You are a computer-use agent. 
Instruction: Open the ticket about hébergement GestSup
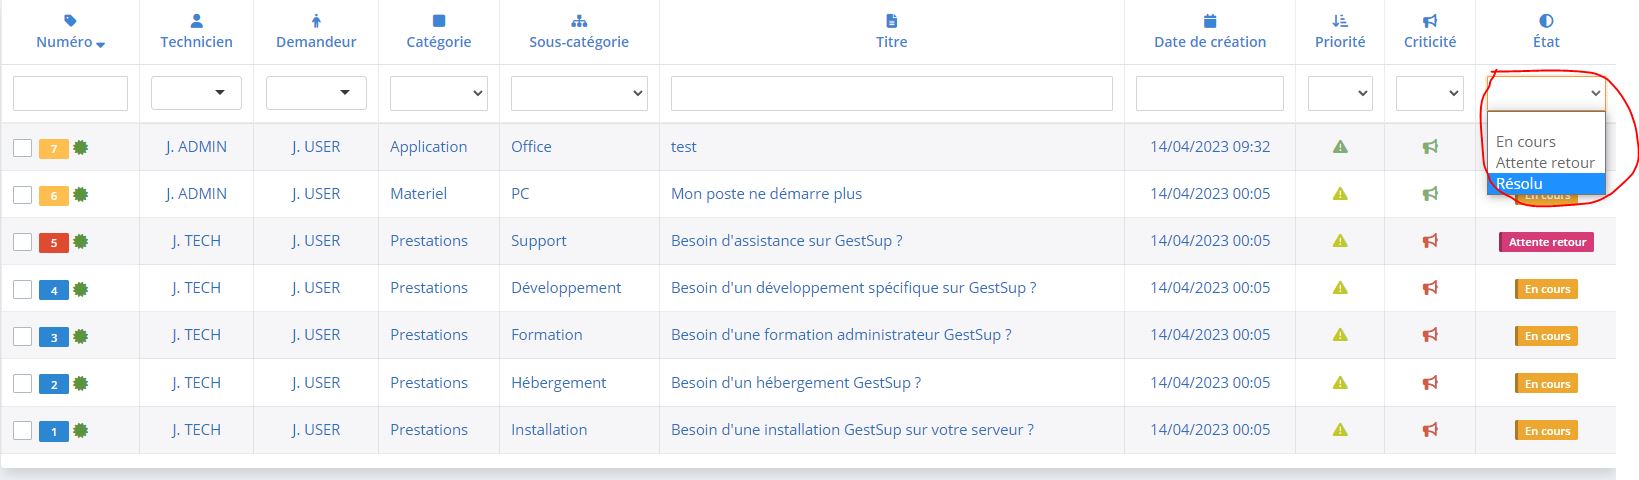796,383
